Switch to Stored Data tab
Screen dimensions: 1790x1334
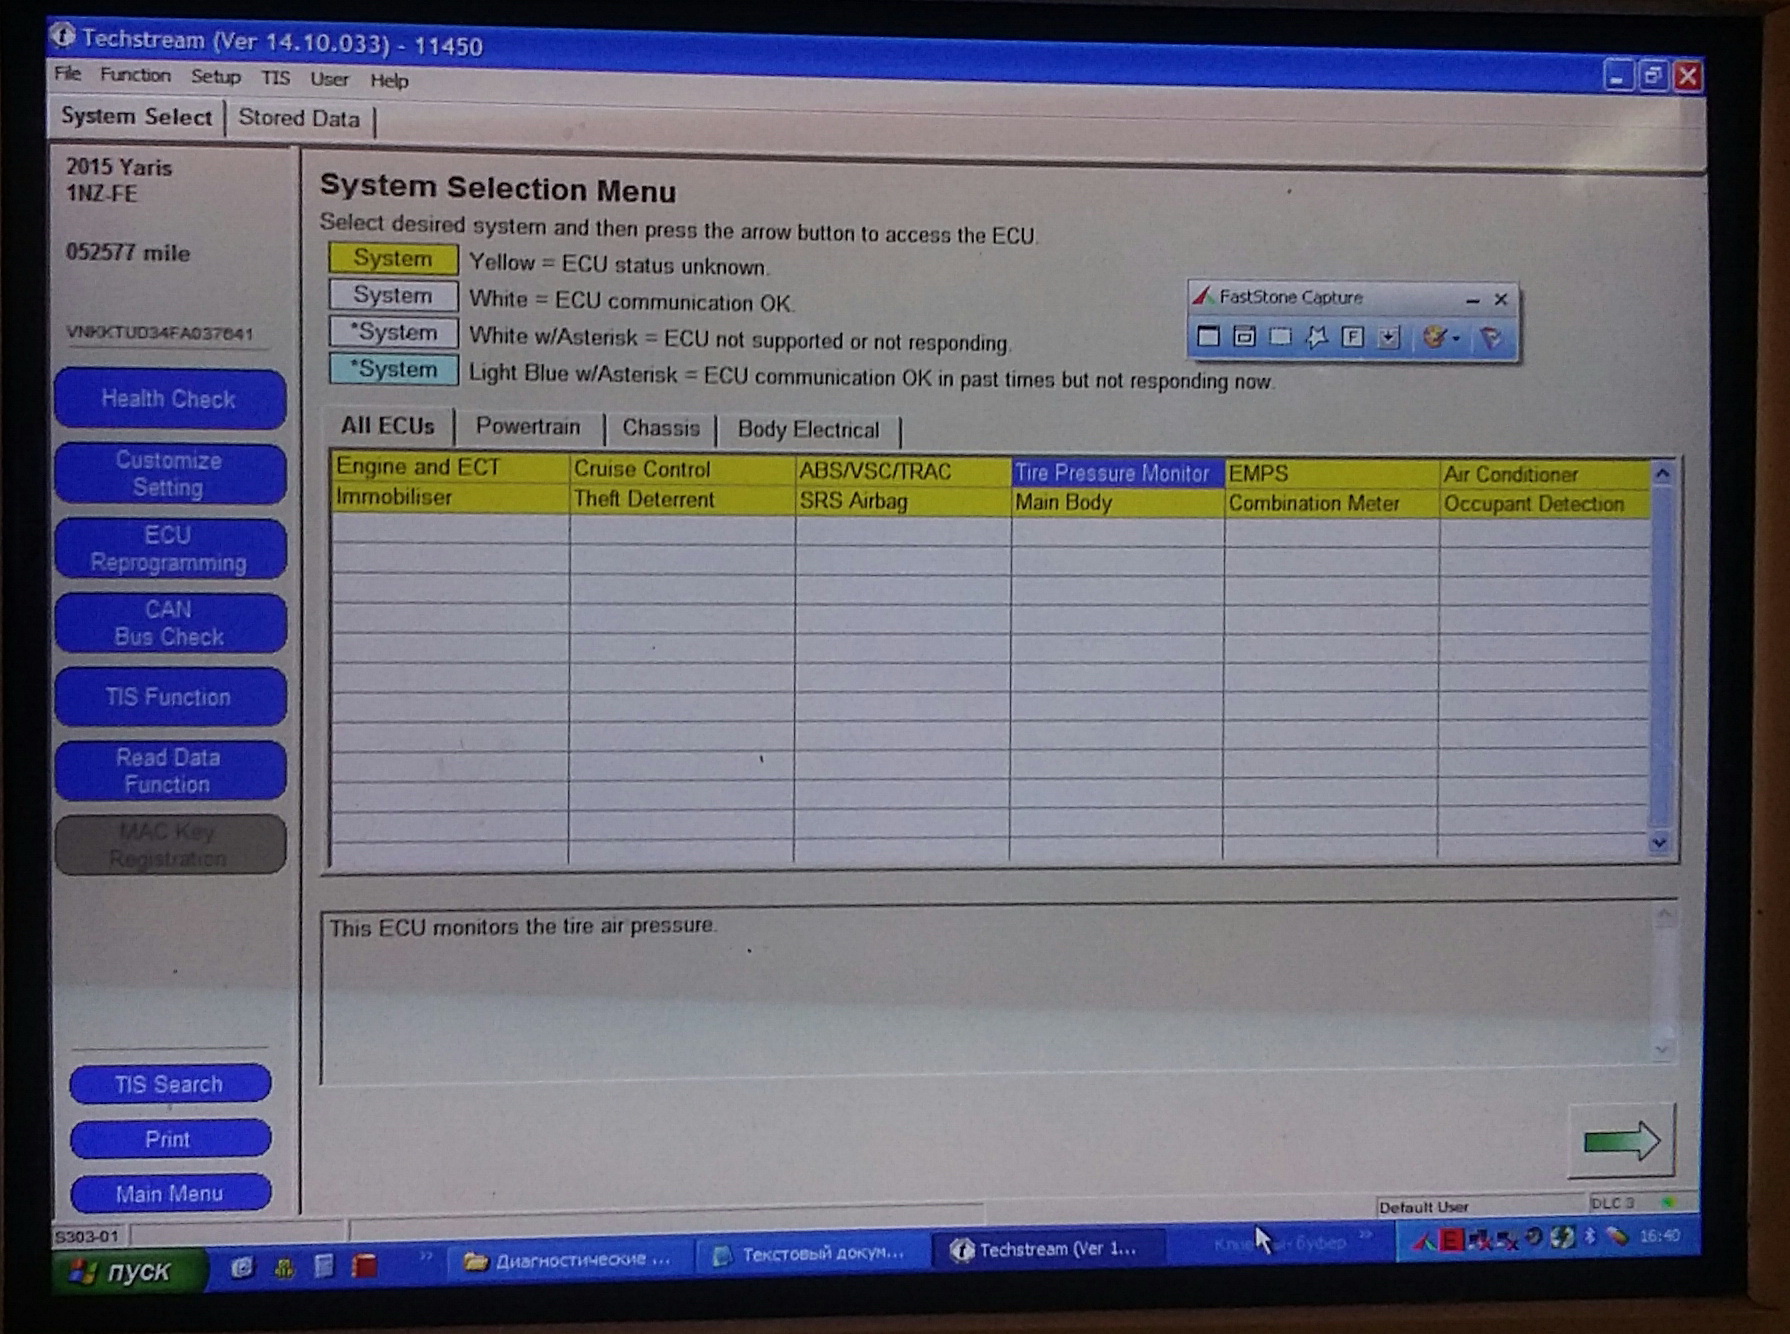point(298,118)
